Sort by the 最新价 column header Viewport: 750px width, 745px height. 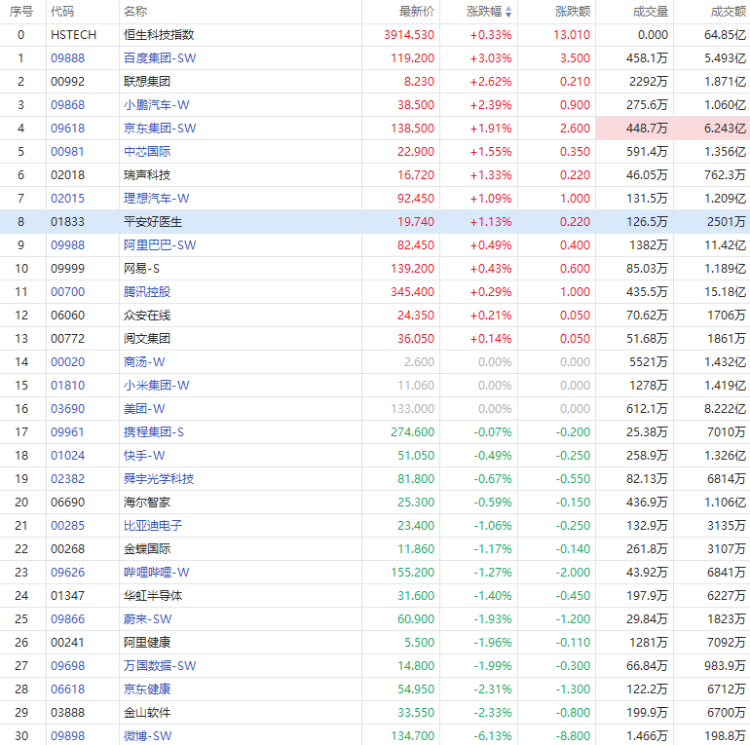[417, 11]
